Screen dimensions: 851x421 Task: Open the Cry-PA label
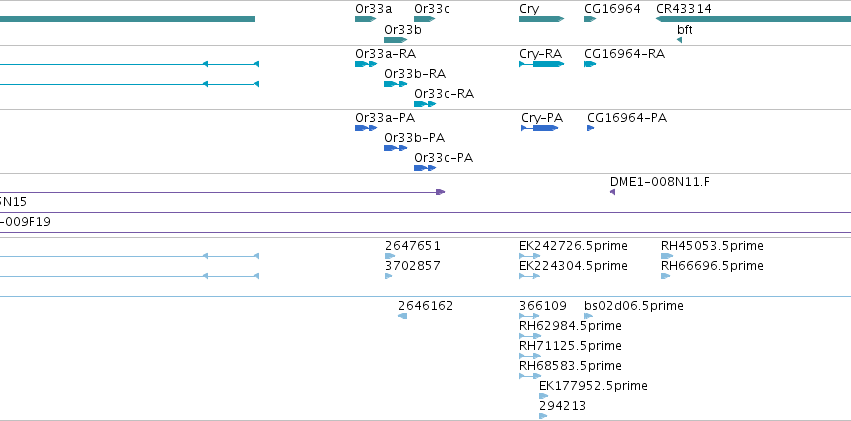[x=542, y=118]
